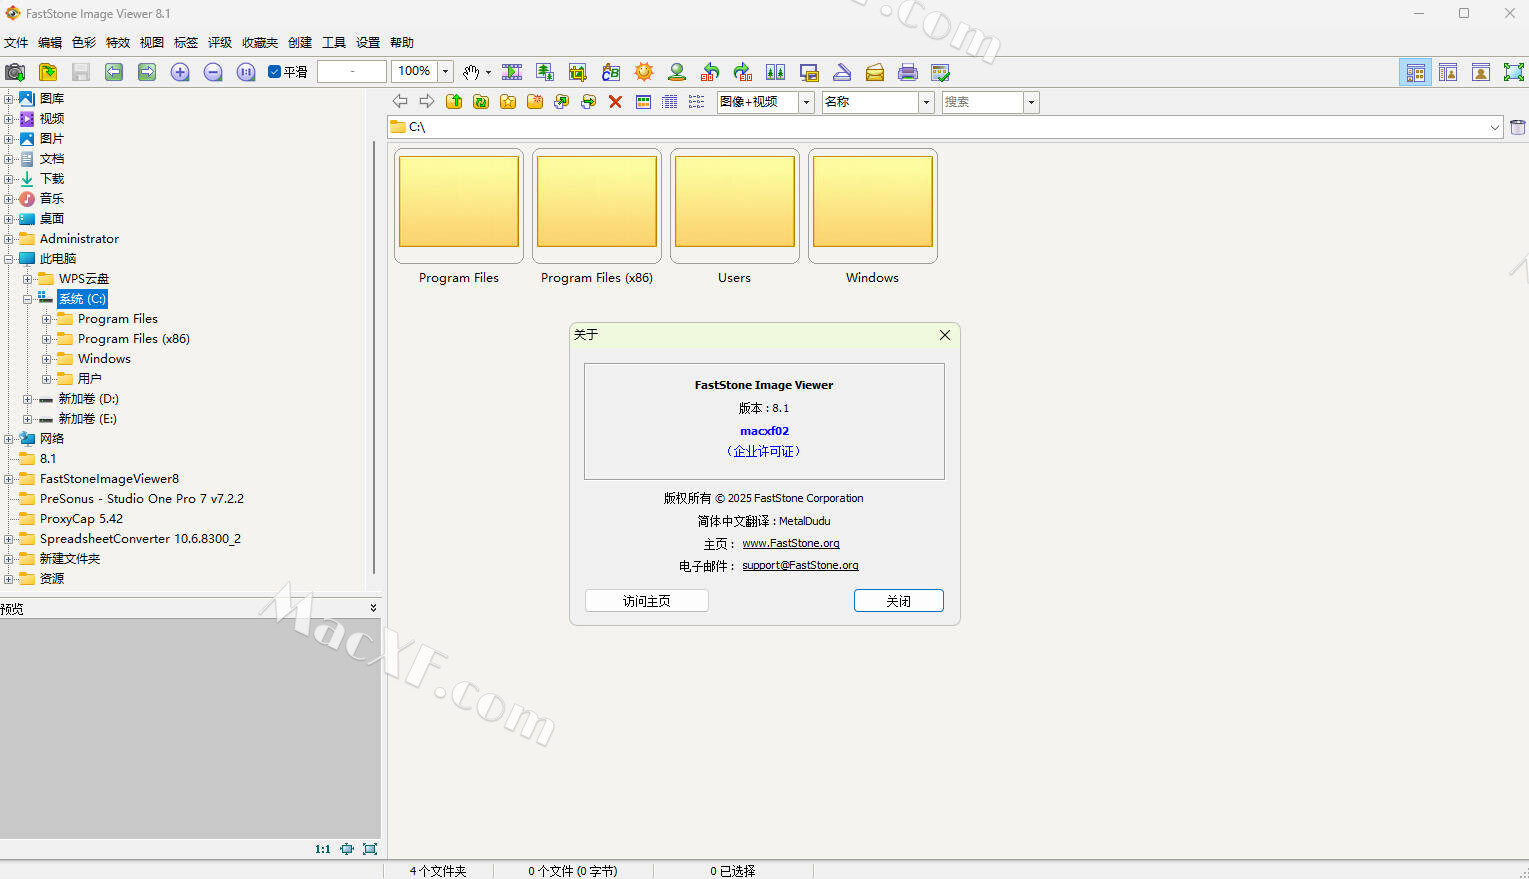Screen dimensions: 1529x879
Task: Click the zoom in plus icon
Action: [x=180, y=72]
